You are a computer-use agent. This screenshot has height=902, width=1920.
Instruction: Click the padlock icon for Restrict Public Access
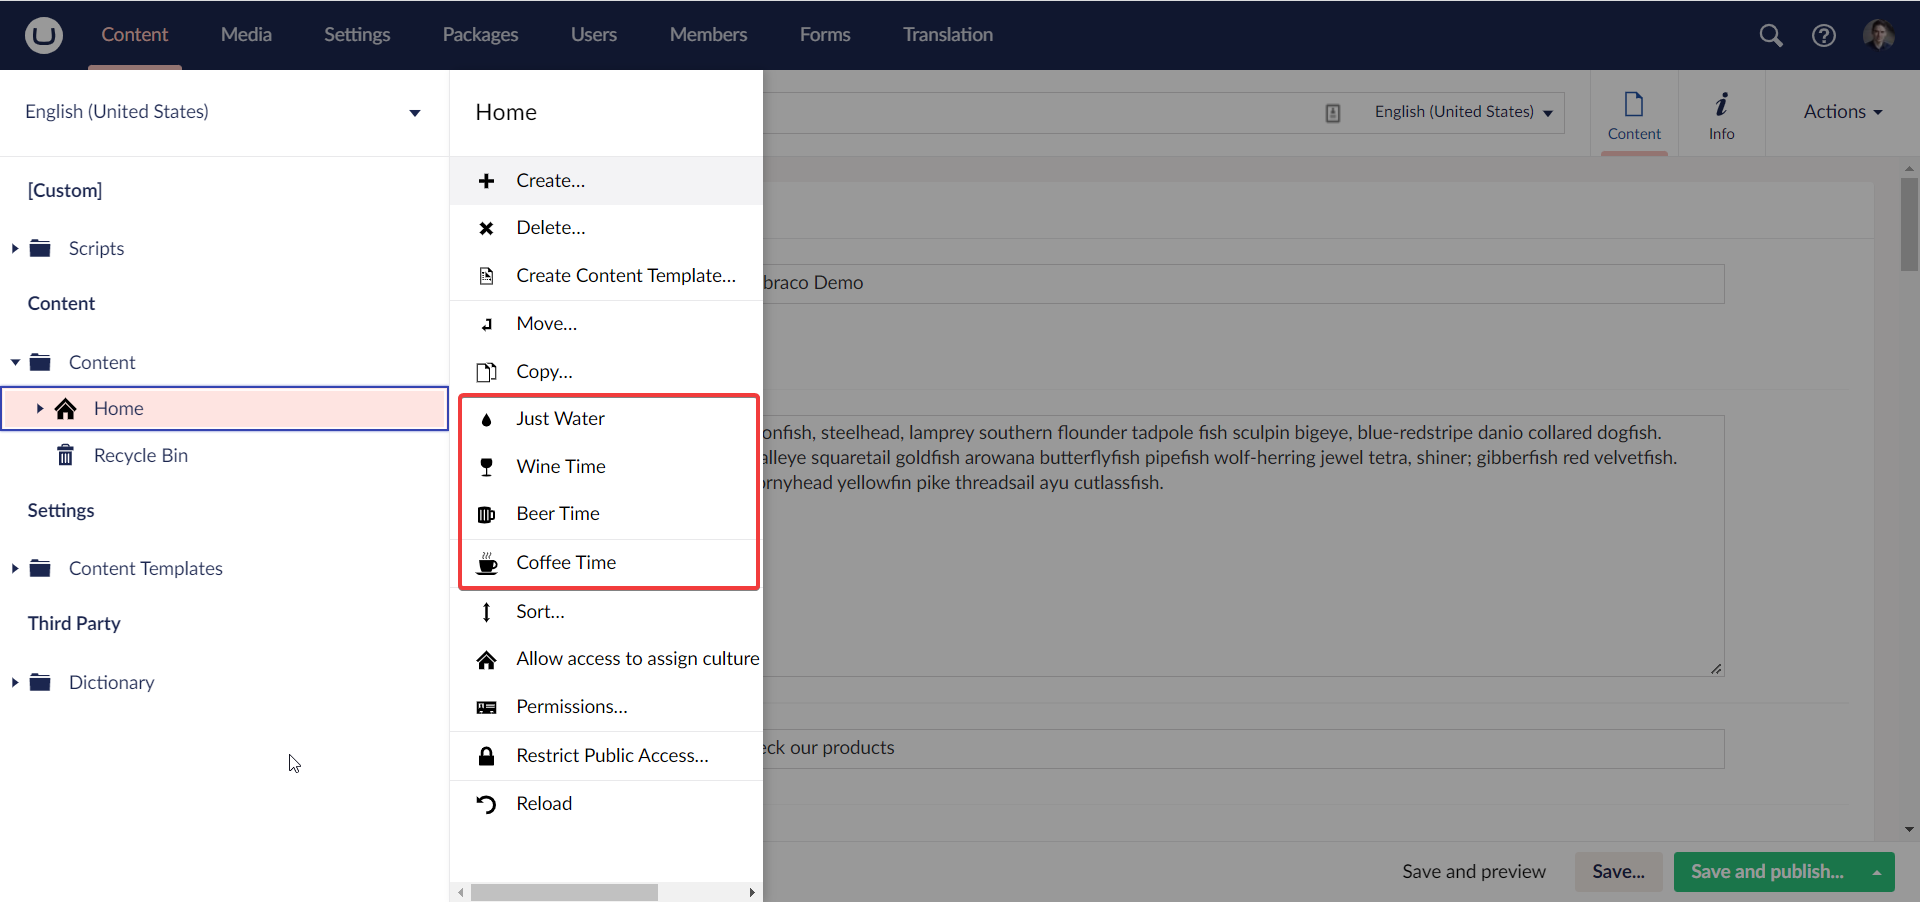[x=486, y=756]
